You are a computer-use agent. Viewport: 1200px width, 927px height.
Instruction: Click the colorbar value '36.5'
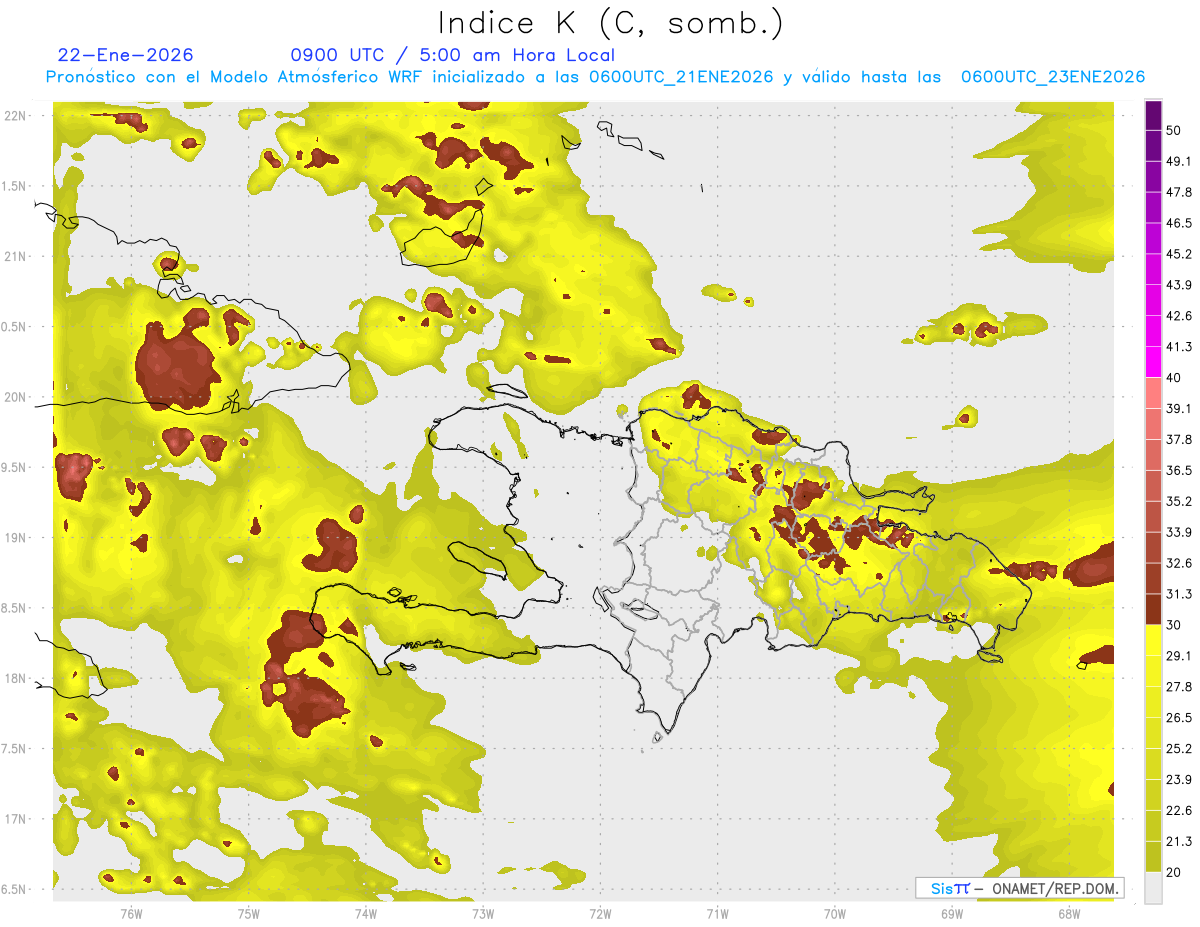coord(1179,471)
